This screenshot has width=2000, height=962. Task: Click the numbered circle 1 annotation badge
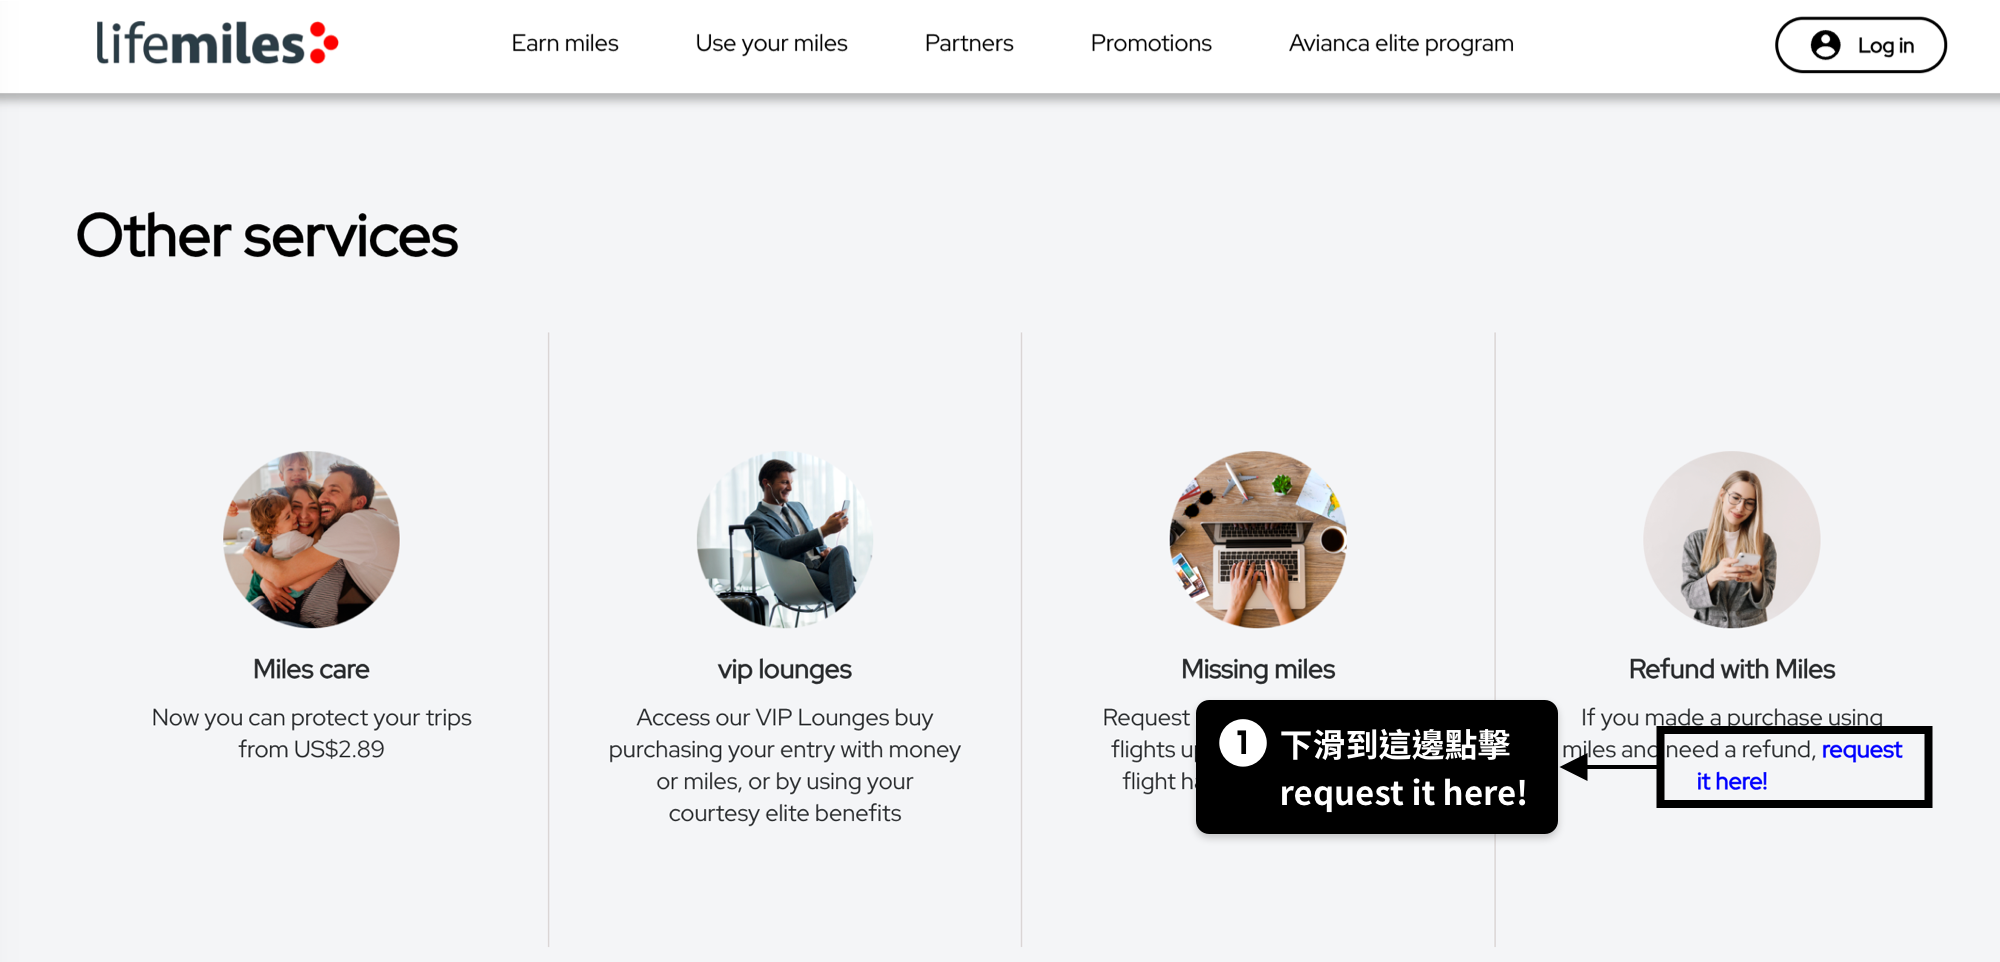pos(1243,743)
